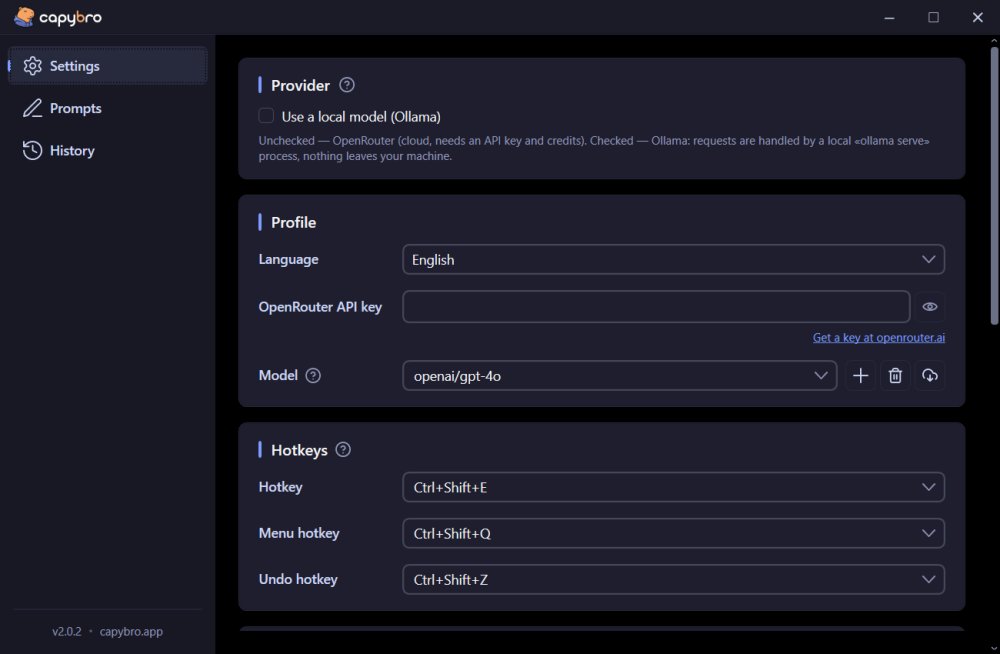Toggle API key visibility with eye icon
The height and width of the screenshot is (654, 1000).
(x=930, y=307)
